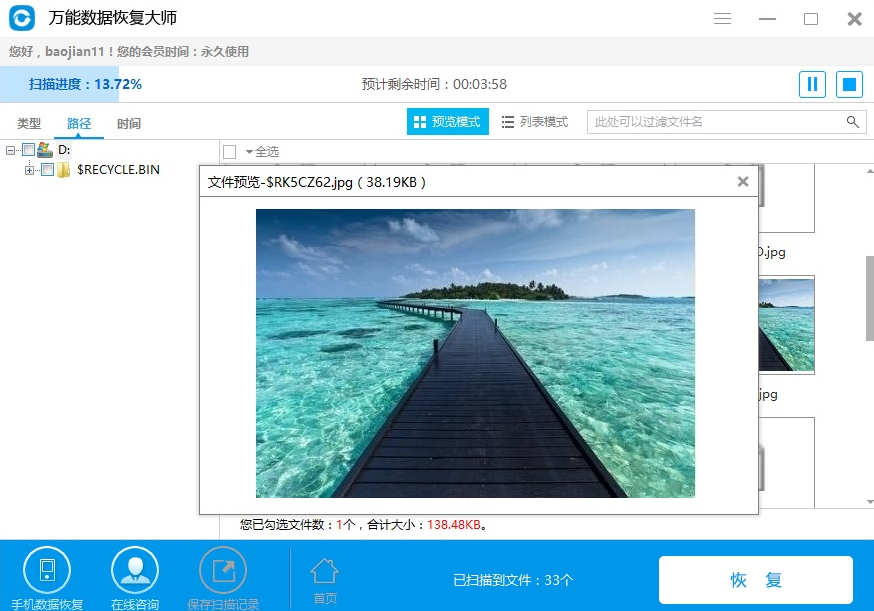Viewport: 874px width, 611px height.
Task: Click the 保存扫描记录 save icon
Action: pos(222,570)
